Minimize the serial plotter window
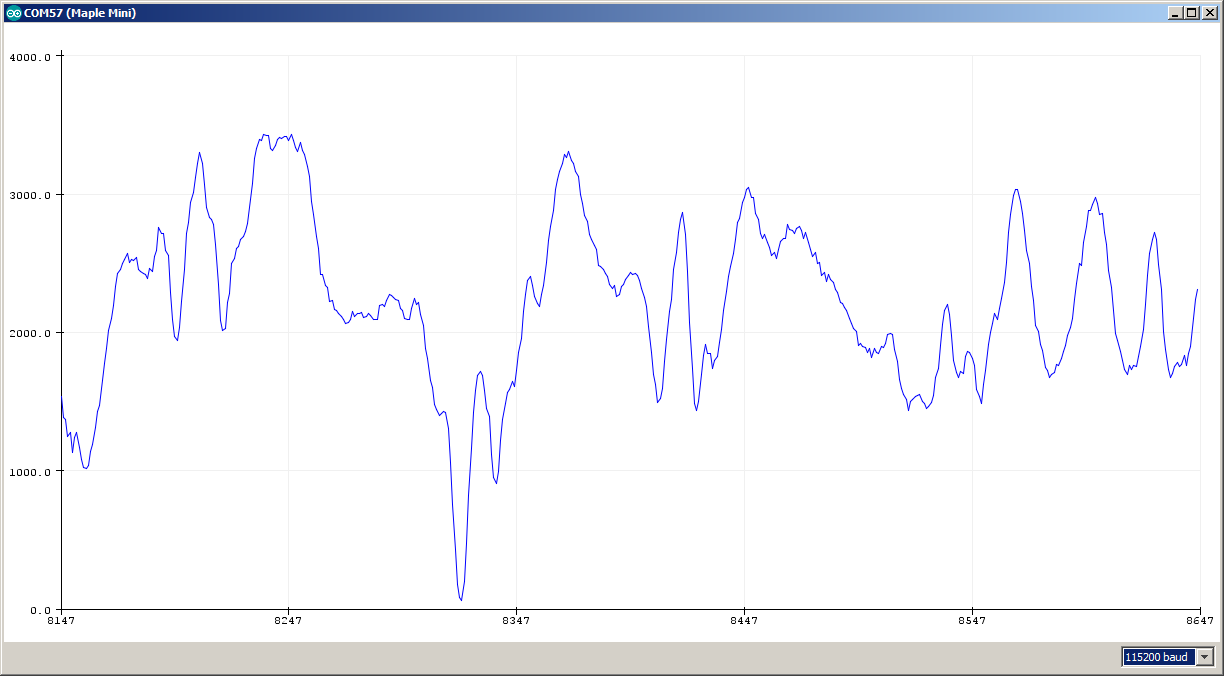 [x=1175, y=13]
